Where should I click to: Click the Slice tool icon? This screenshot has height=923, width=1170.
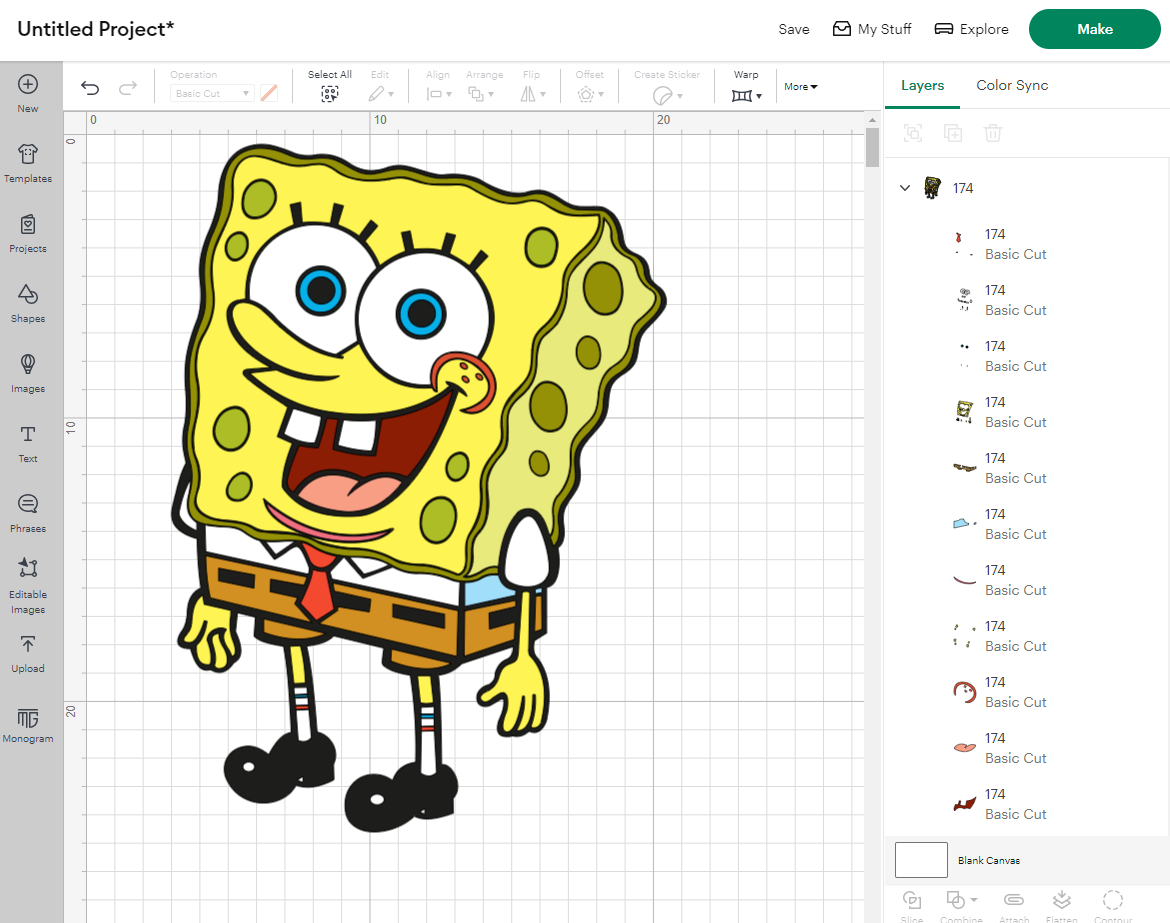912,900
